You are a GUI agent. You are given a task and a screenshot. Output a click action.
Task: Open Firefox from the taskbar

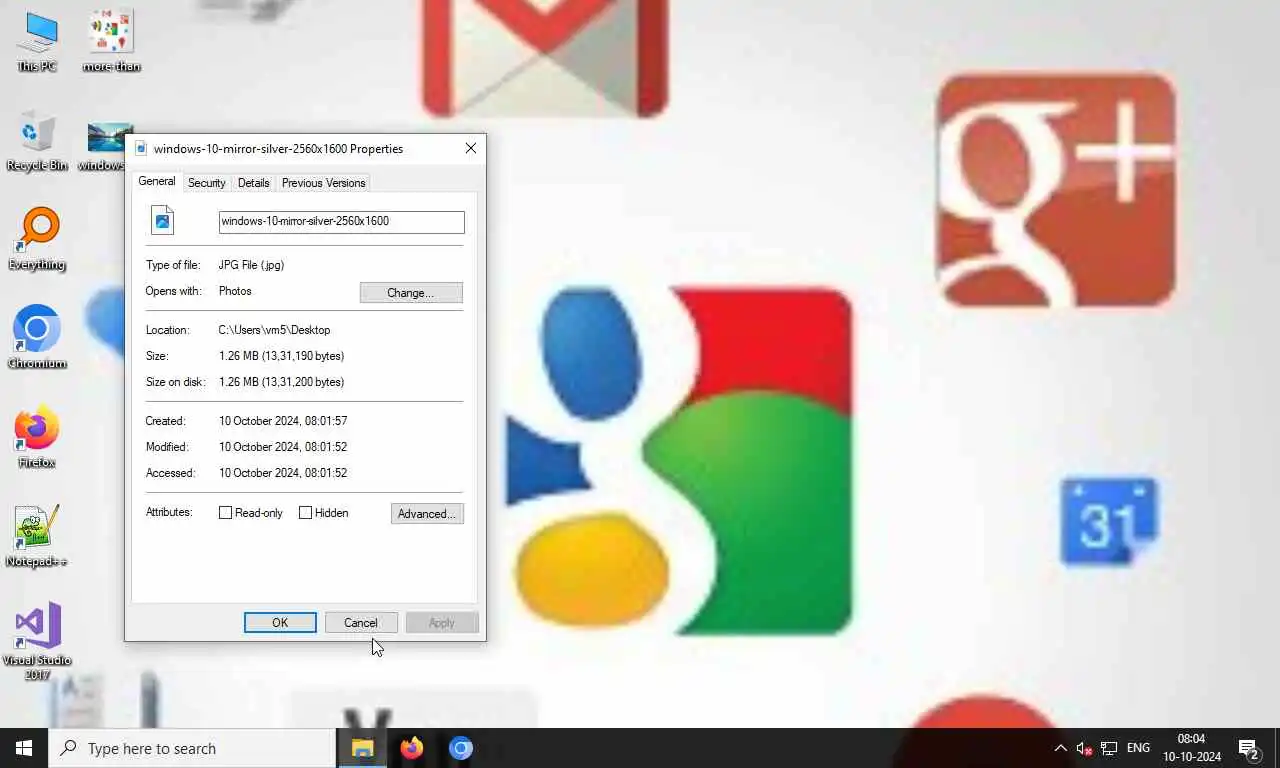pos(411,748)
